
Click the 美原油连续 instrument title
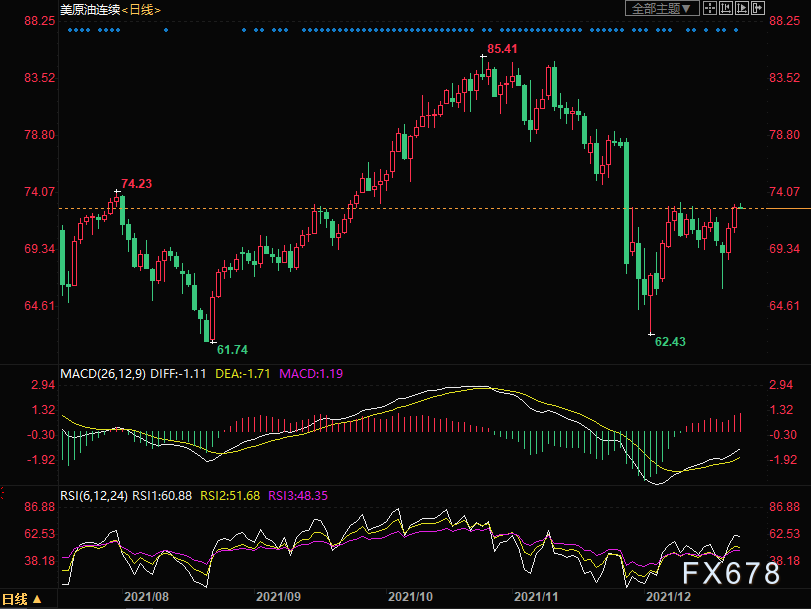click(x=90, y=10)
